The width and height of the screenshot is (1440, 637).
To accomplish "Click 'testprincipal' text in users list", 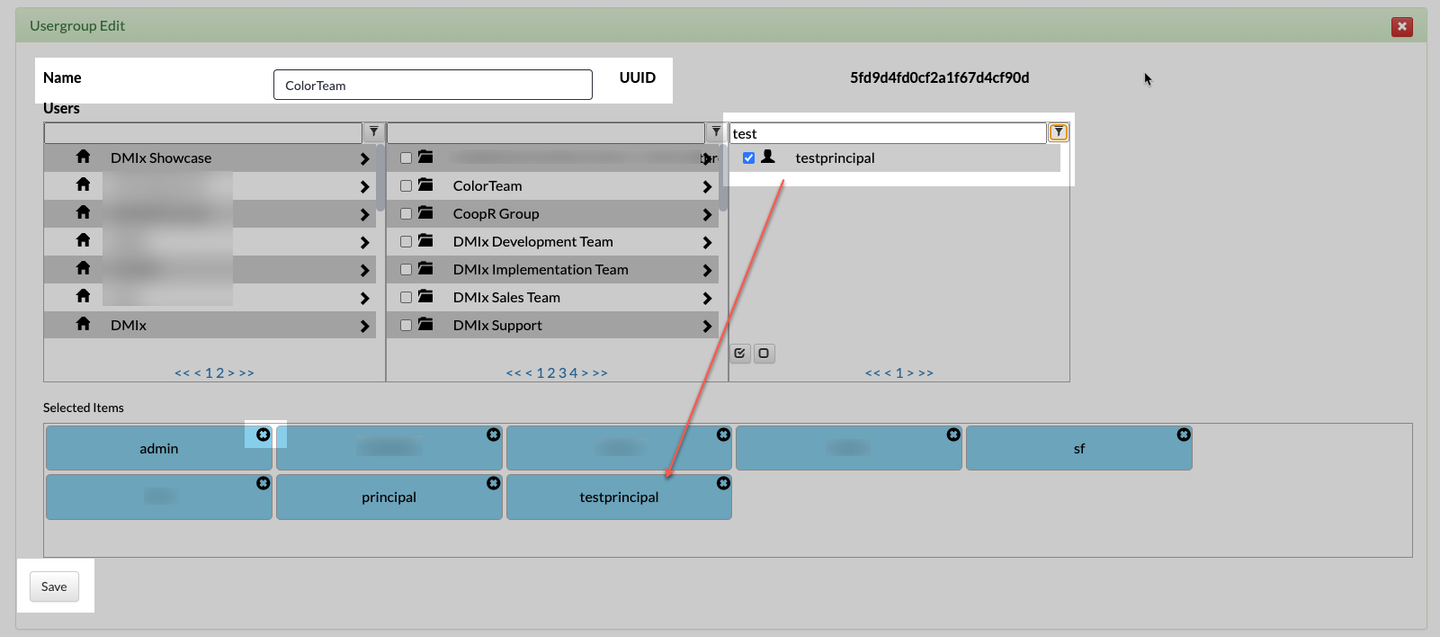I will pos(835,158).
